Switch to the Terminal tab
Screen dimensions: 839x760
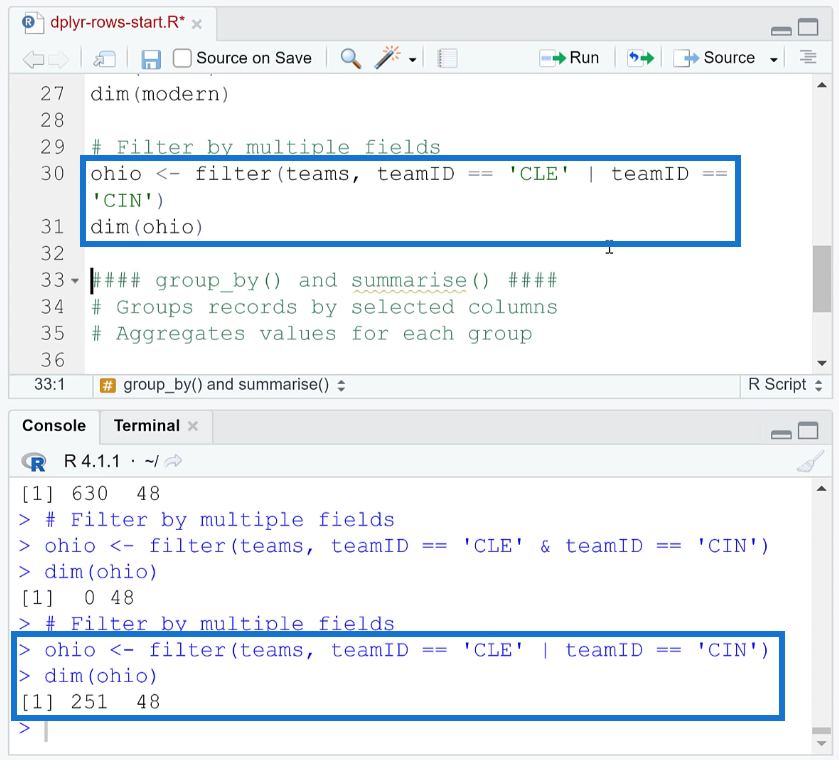coord(147,425)
